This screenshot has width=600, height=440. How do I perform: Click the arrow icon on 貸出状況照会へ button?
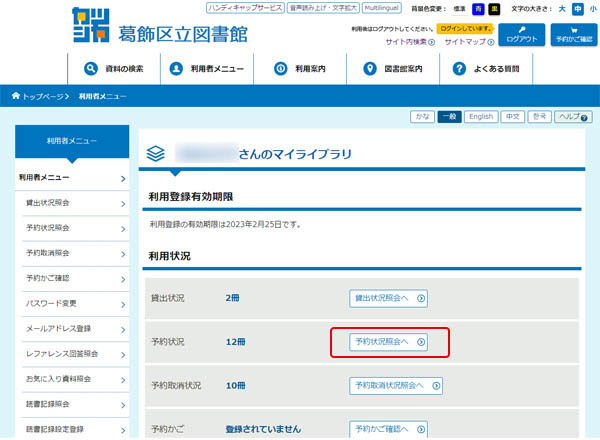click(x=421, y=298)
